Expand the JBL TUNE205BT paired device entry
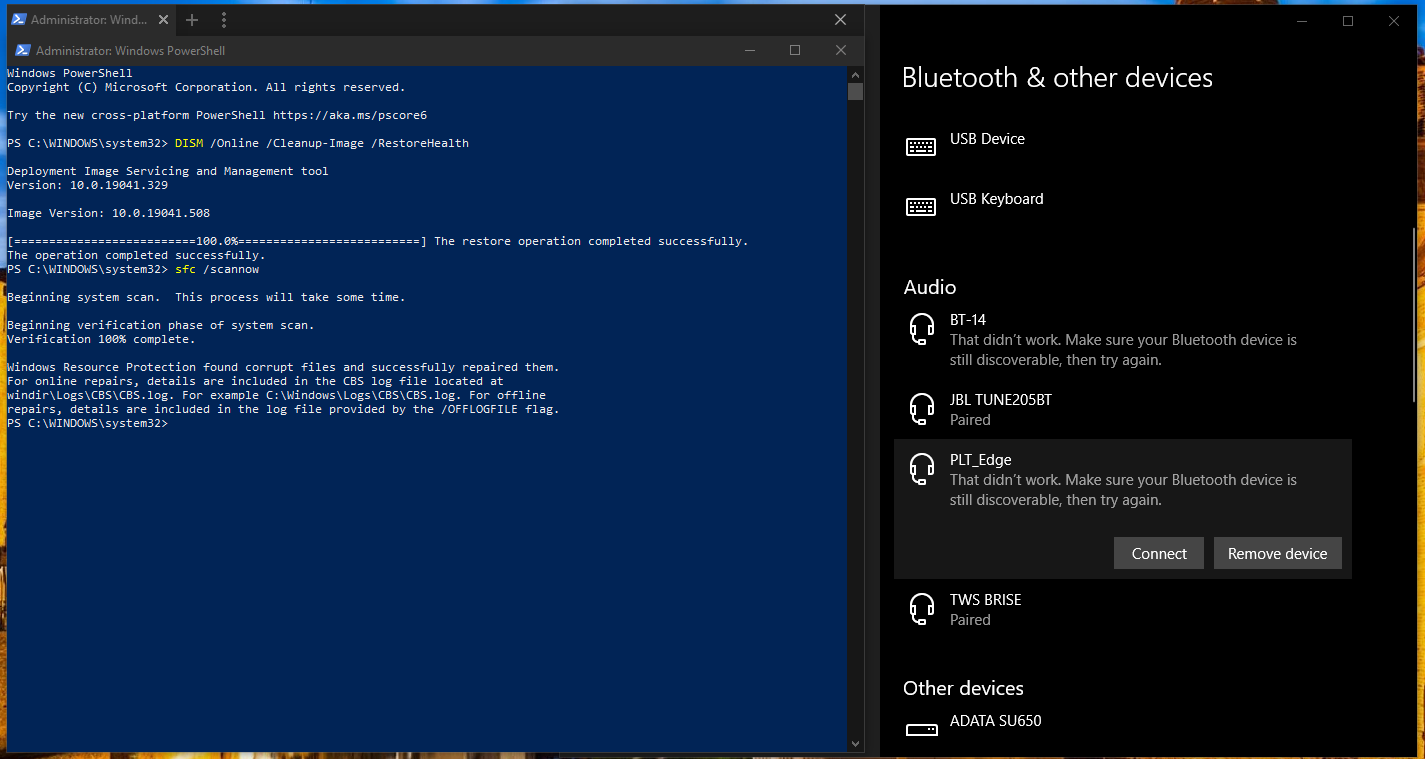 1120,409
